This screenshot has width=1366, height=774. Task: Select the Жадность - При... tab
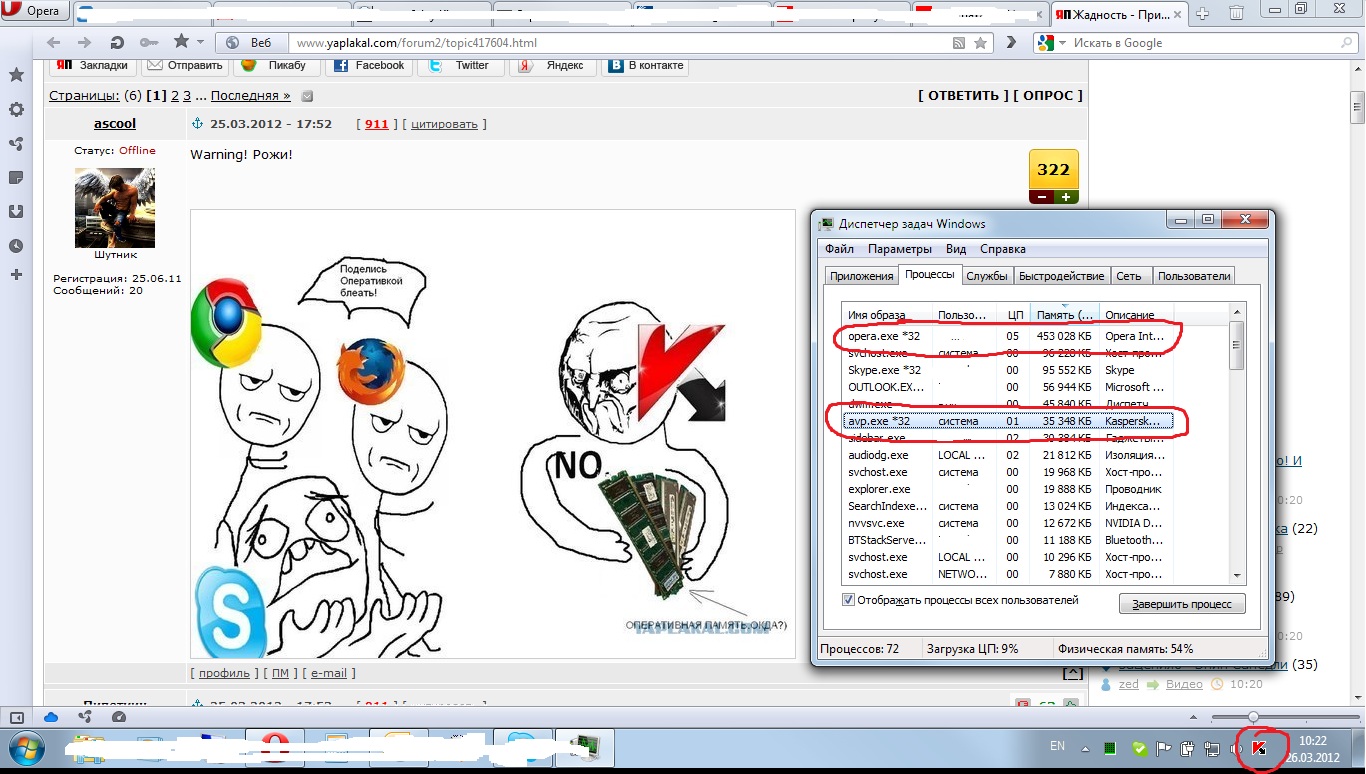tap(1119, 14)
